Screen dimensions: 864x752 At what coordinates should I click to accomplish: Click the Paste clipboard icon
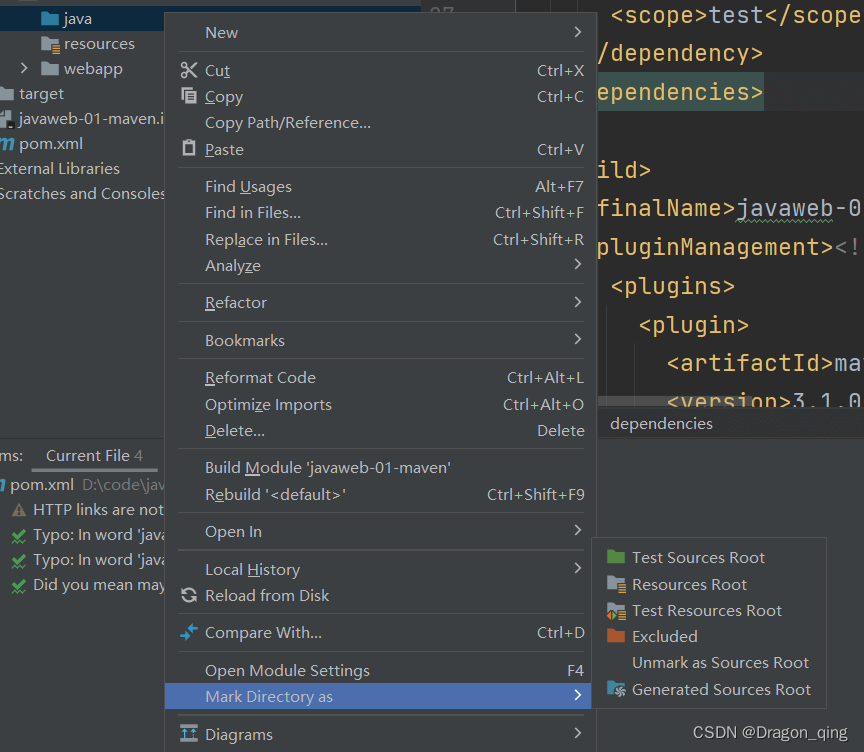pyautogui.click(x=189, y=148)
